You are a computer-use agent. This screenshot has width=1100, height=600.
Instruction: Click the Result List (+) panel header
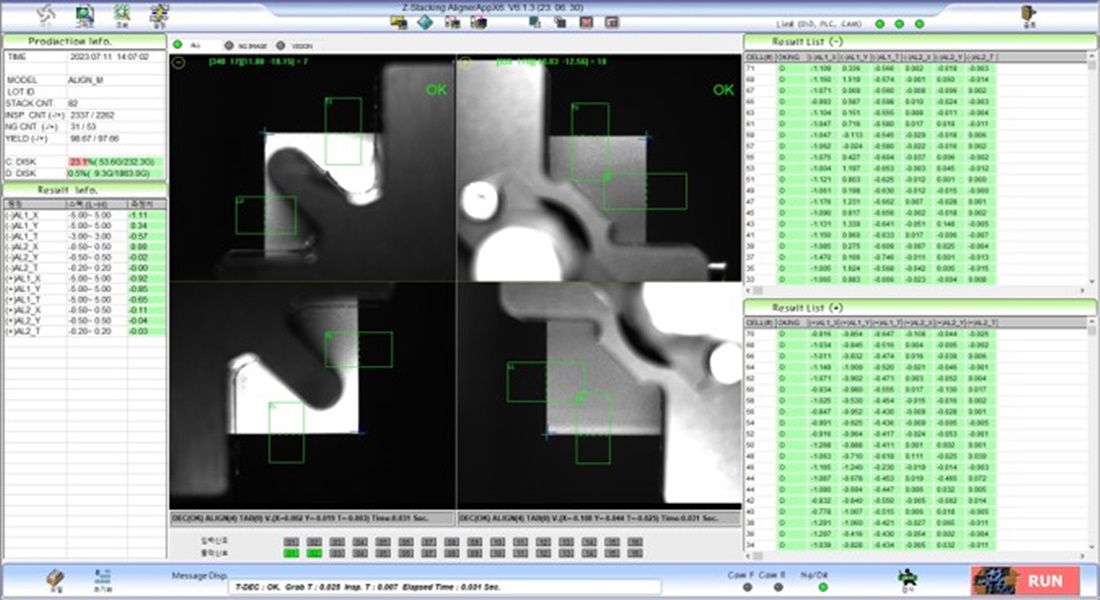point(920,307)
